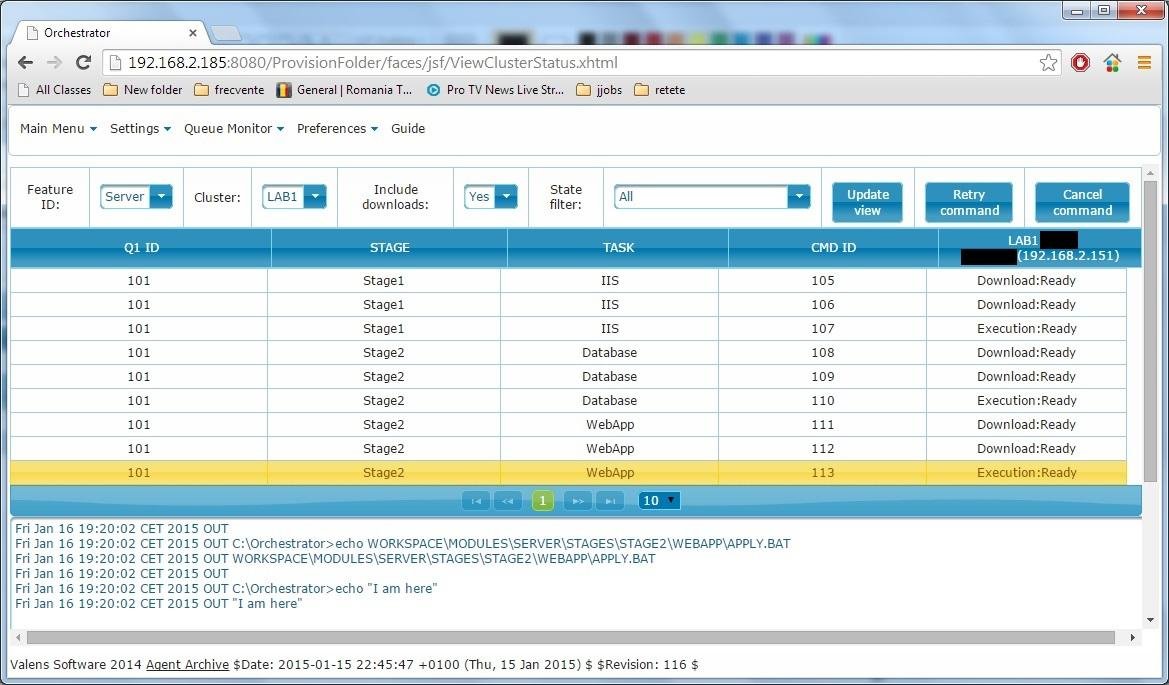Reload the ViewClusterStatus page
This screenshot has width=1169, height=685.
[83, 62]
